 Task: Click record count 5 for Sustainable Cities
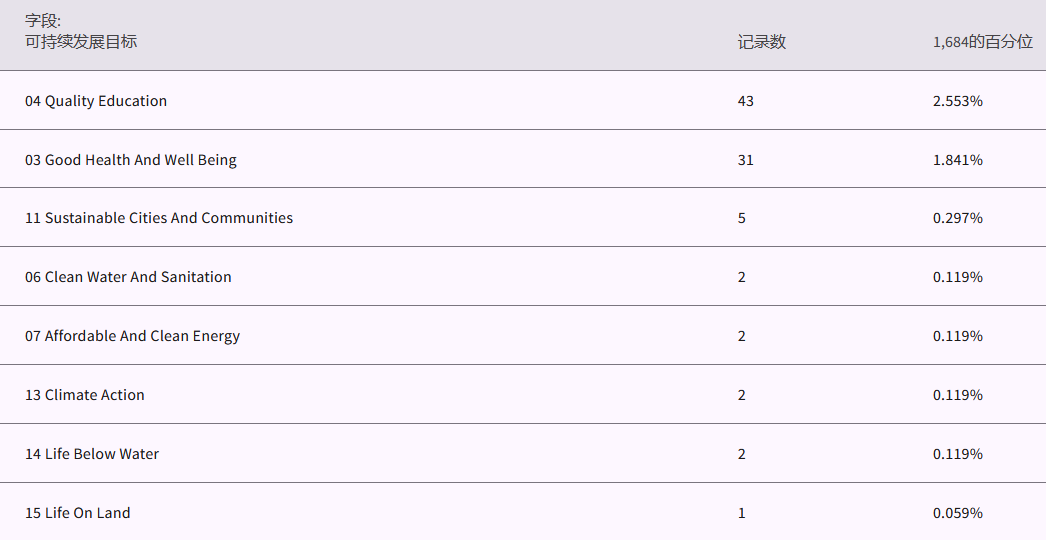click(x=742, y=218)
